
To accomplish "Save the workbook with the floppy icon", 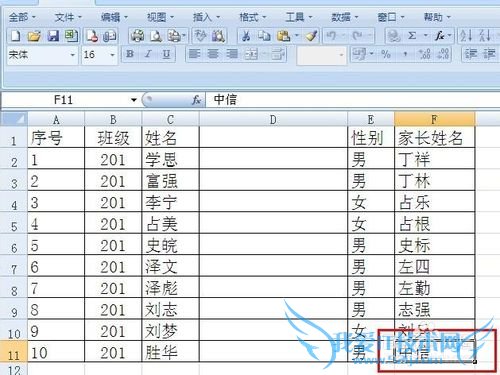I will pyautogui.click(x=53, y=36).
